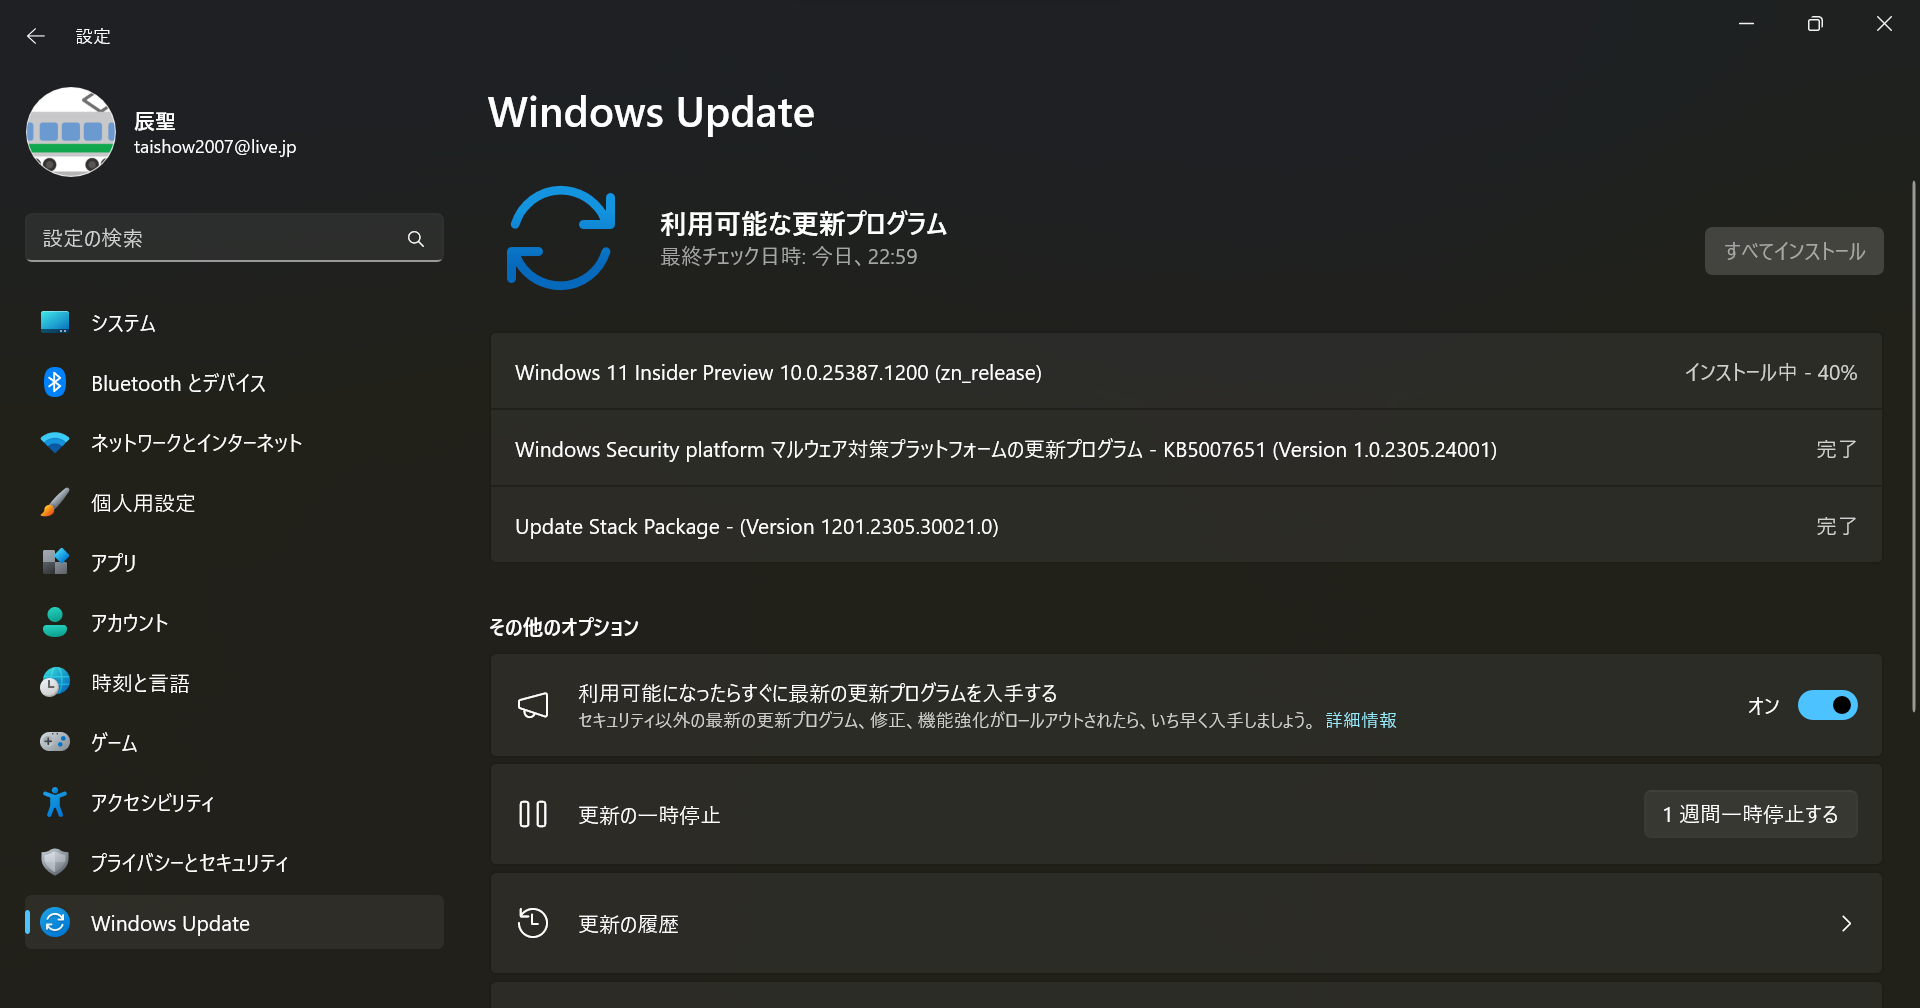The width and height of the screenshot is (1920, 1008).
Task: Open アプリ settings page
Action: 234,563
